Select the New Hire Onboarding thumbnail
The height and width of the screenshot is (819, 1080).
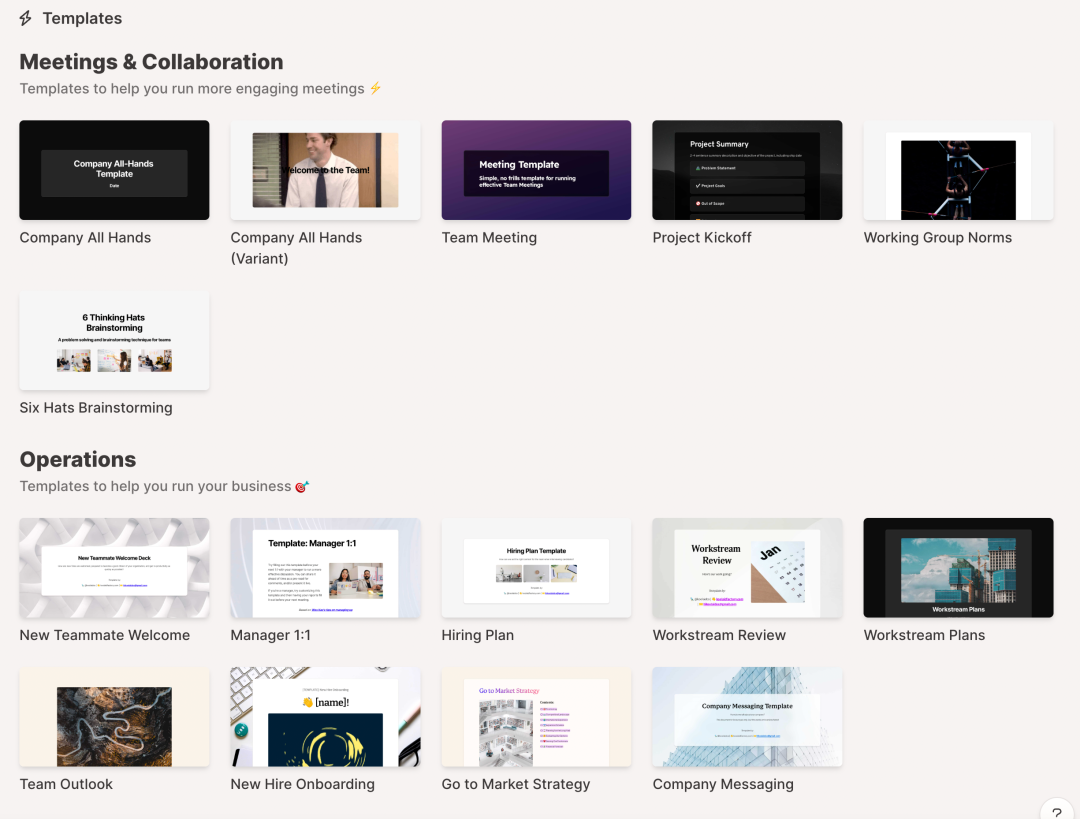[x=325, y=717]
